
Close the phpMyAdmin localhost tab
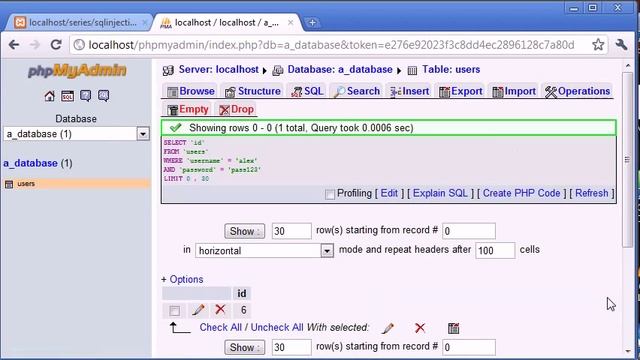click(x=290, y=23)
